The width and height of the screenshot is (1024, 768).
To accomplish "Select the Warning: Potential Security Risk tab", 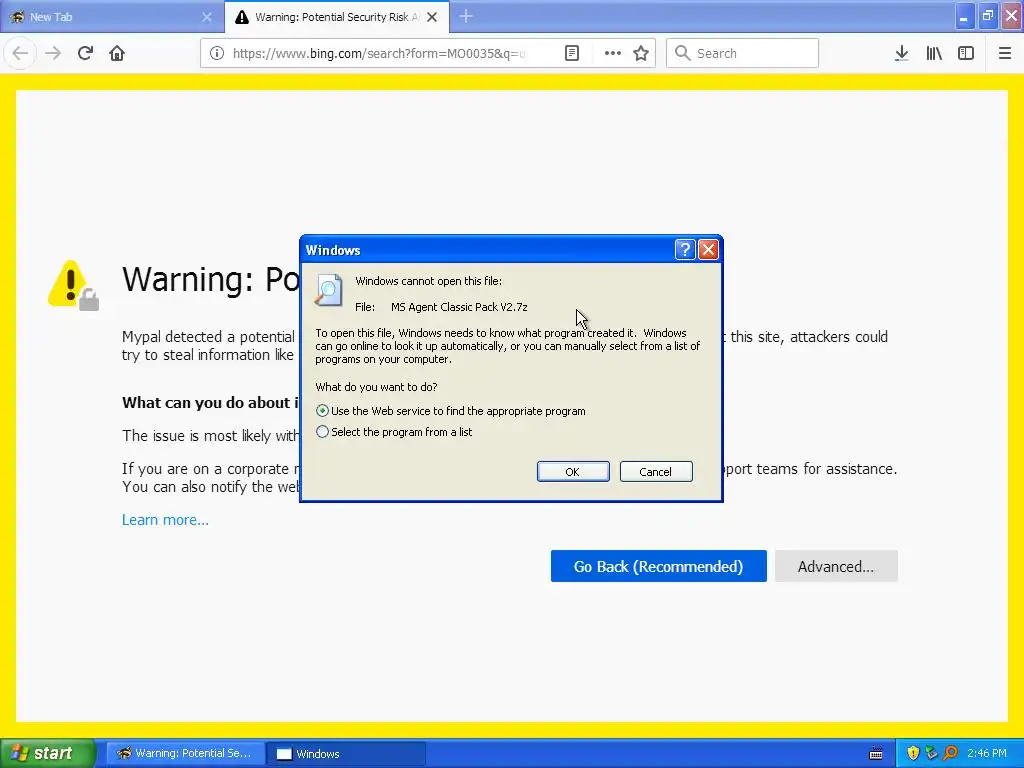I will point(337,17).
